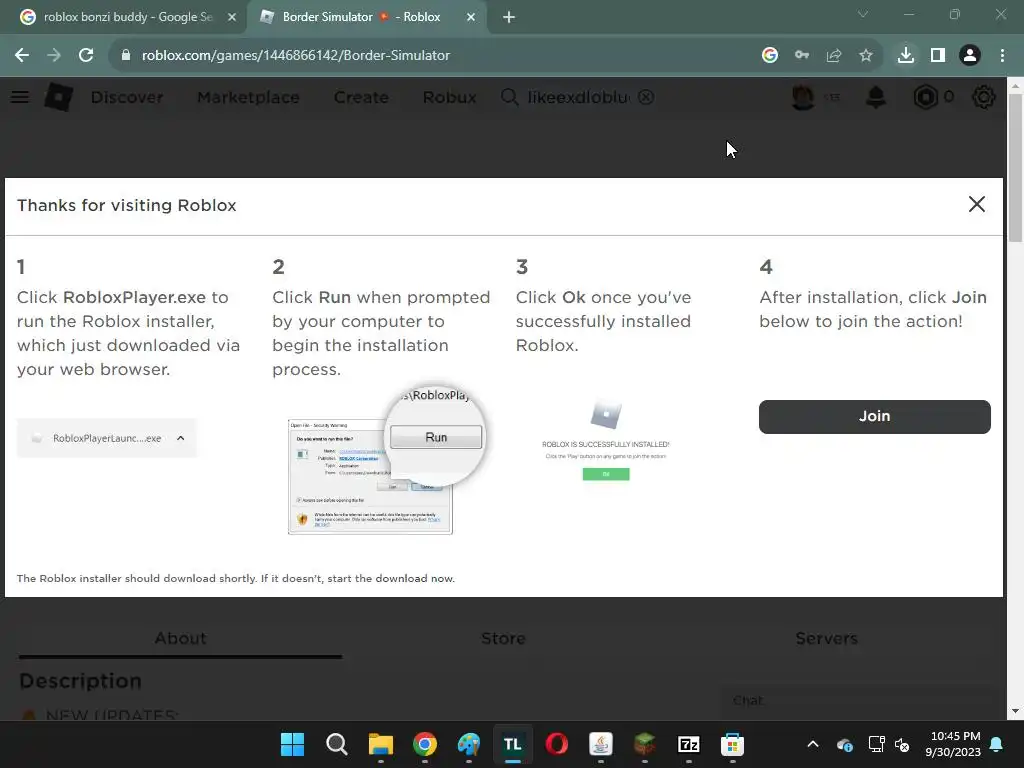
Task: Open the Java taskbar icon
Action: click(601, 744)
